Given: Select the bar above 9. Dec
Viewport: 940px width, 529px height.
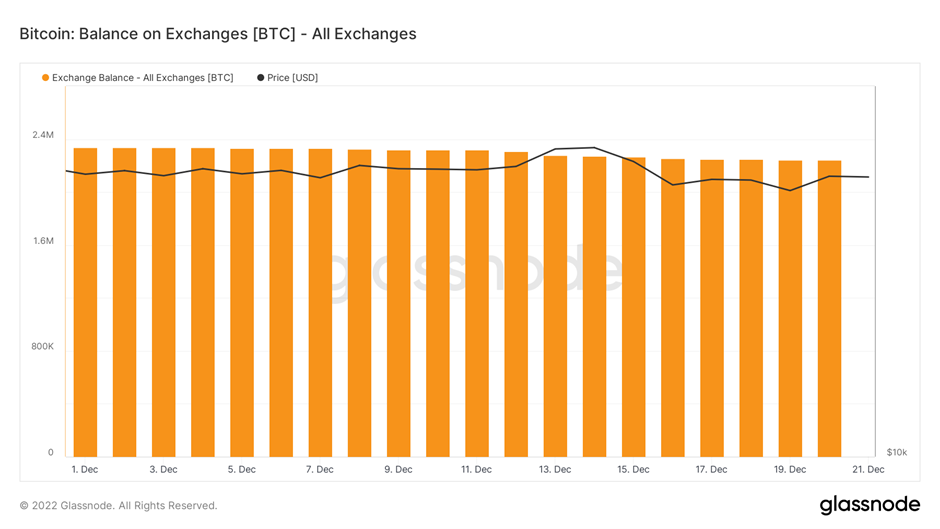Looking at the screenshot, I should 399,303.
